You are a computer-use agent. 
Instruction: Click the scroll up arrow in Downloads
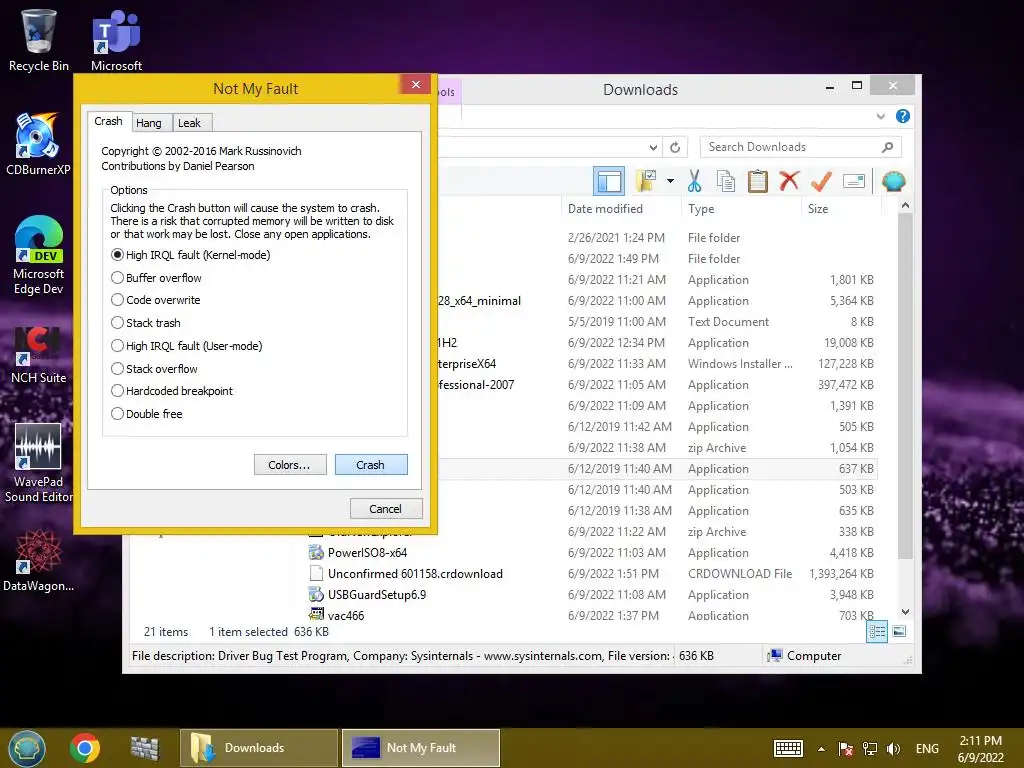905,205
